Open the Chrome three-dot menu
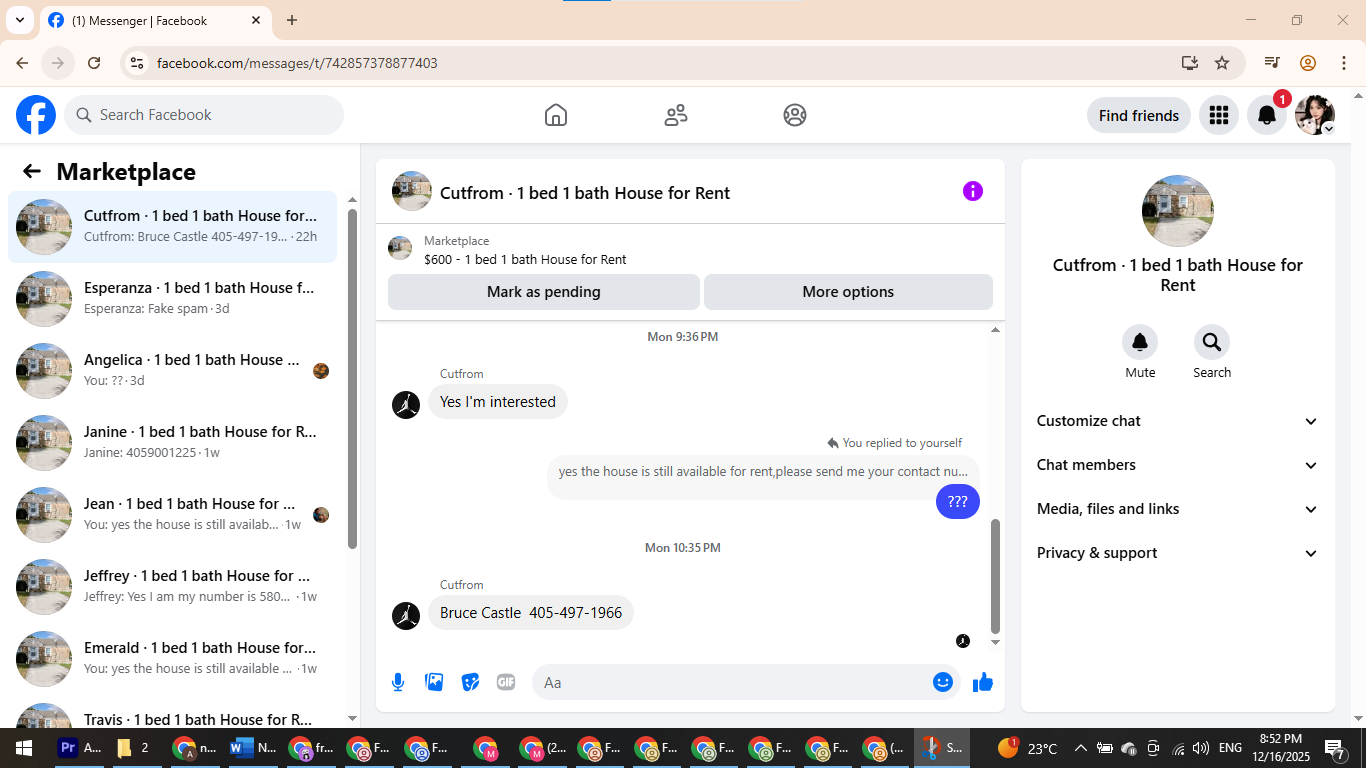The image size is (1366, 768). click(1343, 63)
